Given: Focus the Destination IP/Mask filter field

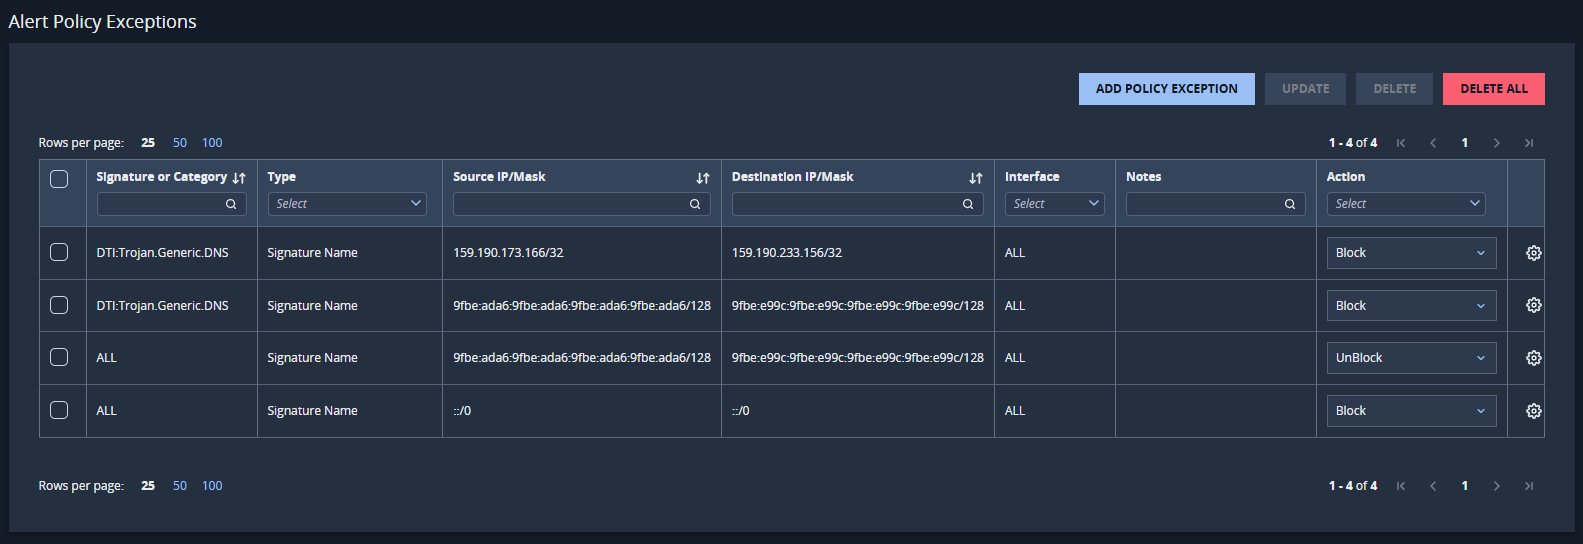Looking at the screenshot, I should [857, 204].
